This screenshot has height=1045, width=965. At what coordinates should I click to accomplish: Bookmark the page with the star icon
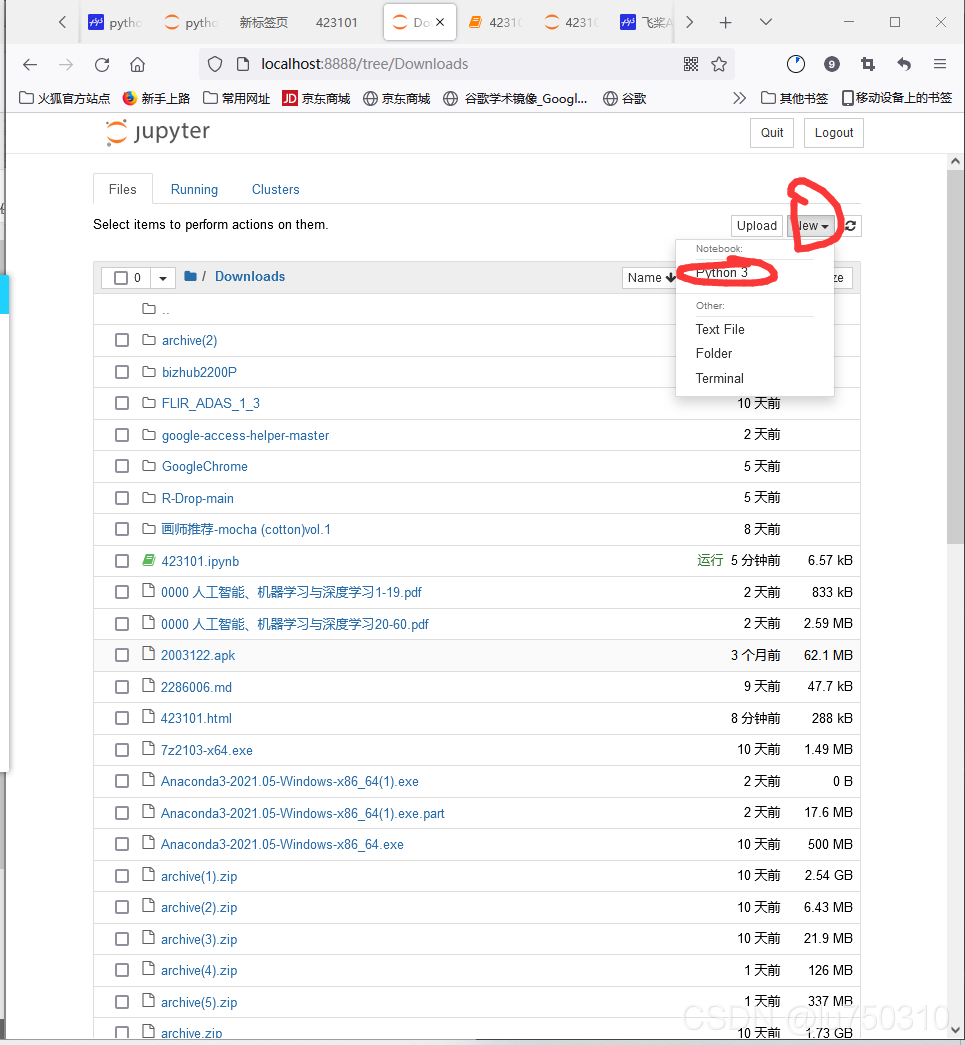pos(719,64)
